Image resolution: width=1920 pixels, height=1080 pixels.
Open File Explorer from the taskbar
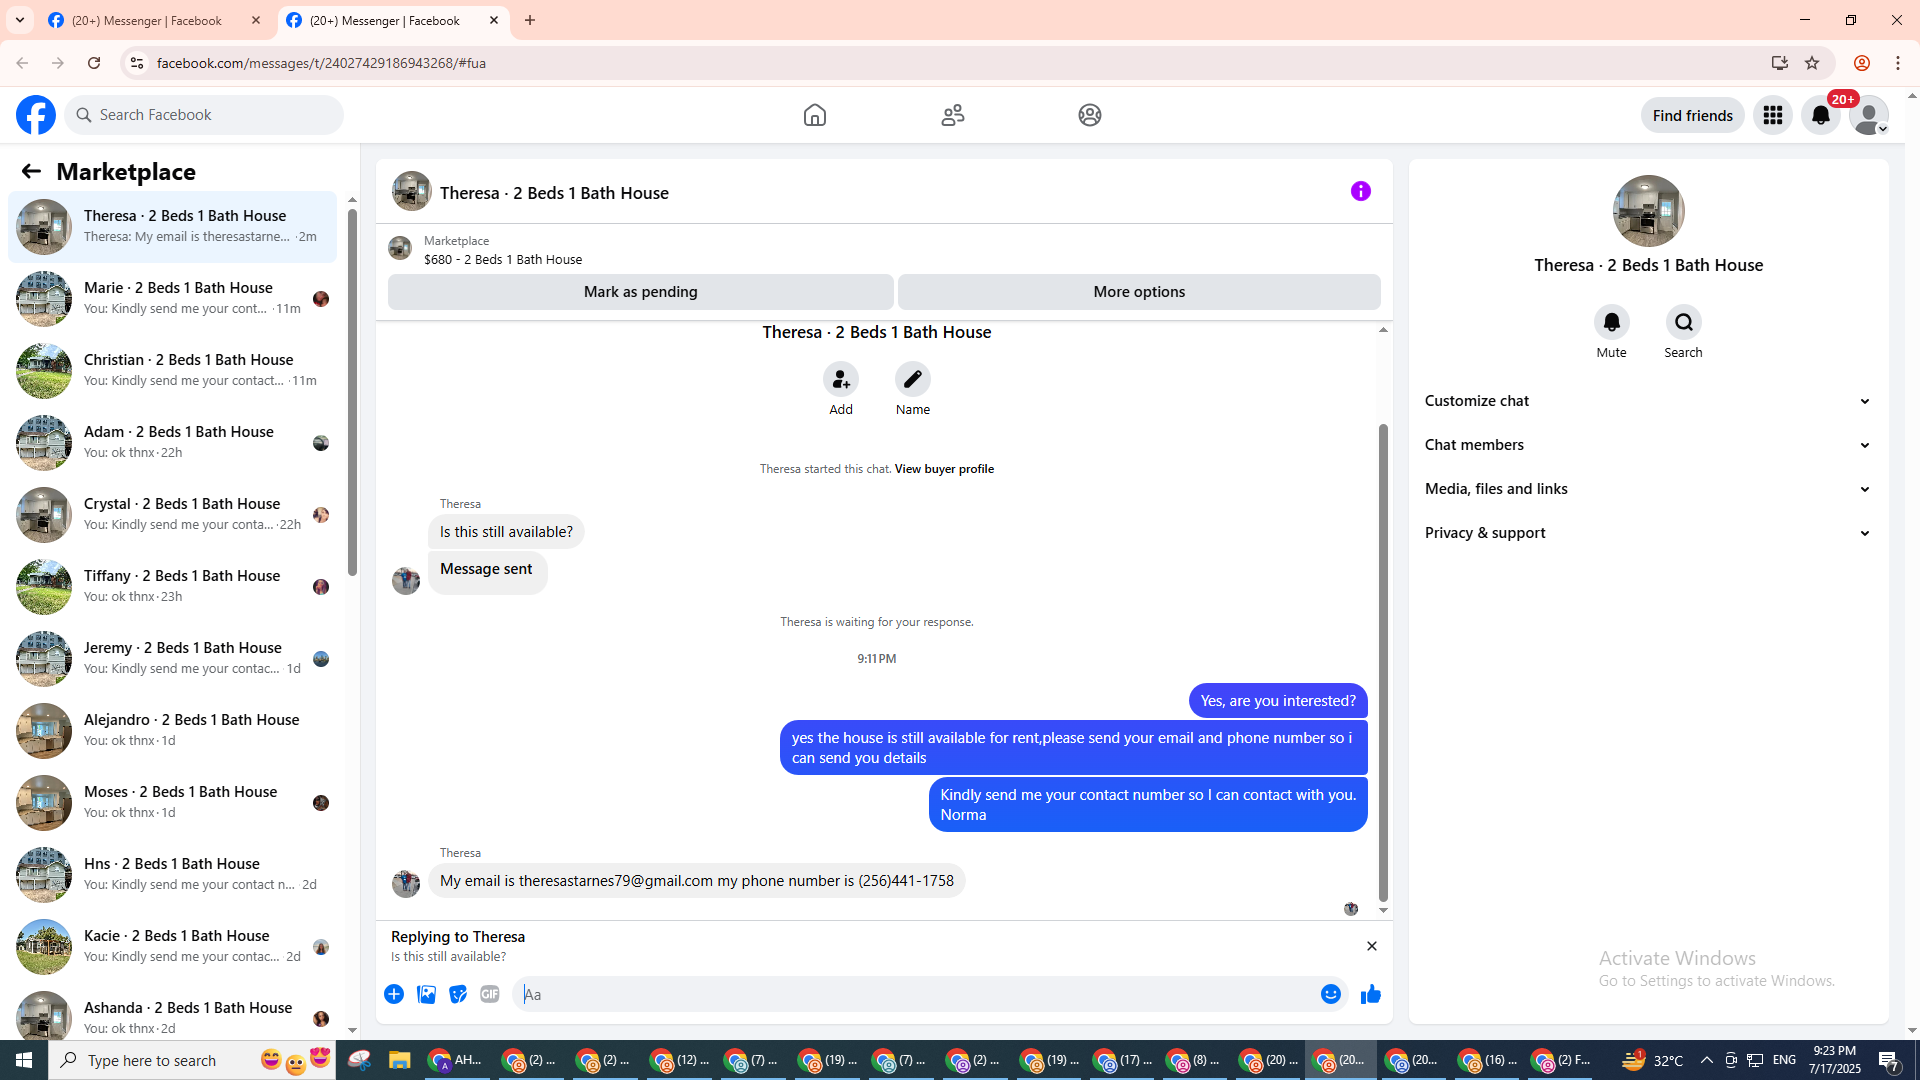pos(400,1060)
